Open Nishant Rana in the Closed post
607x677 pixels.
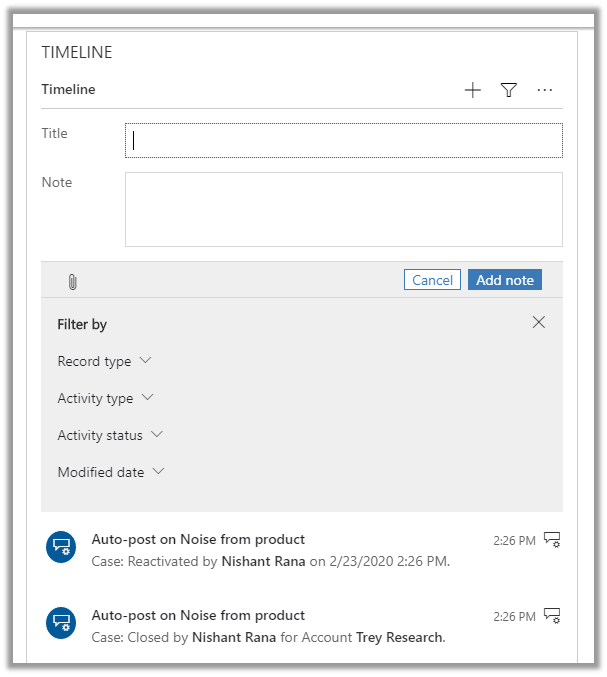click(234, 637)
